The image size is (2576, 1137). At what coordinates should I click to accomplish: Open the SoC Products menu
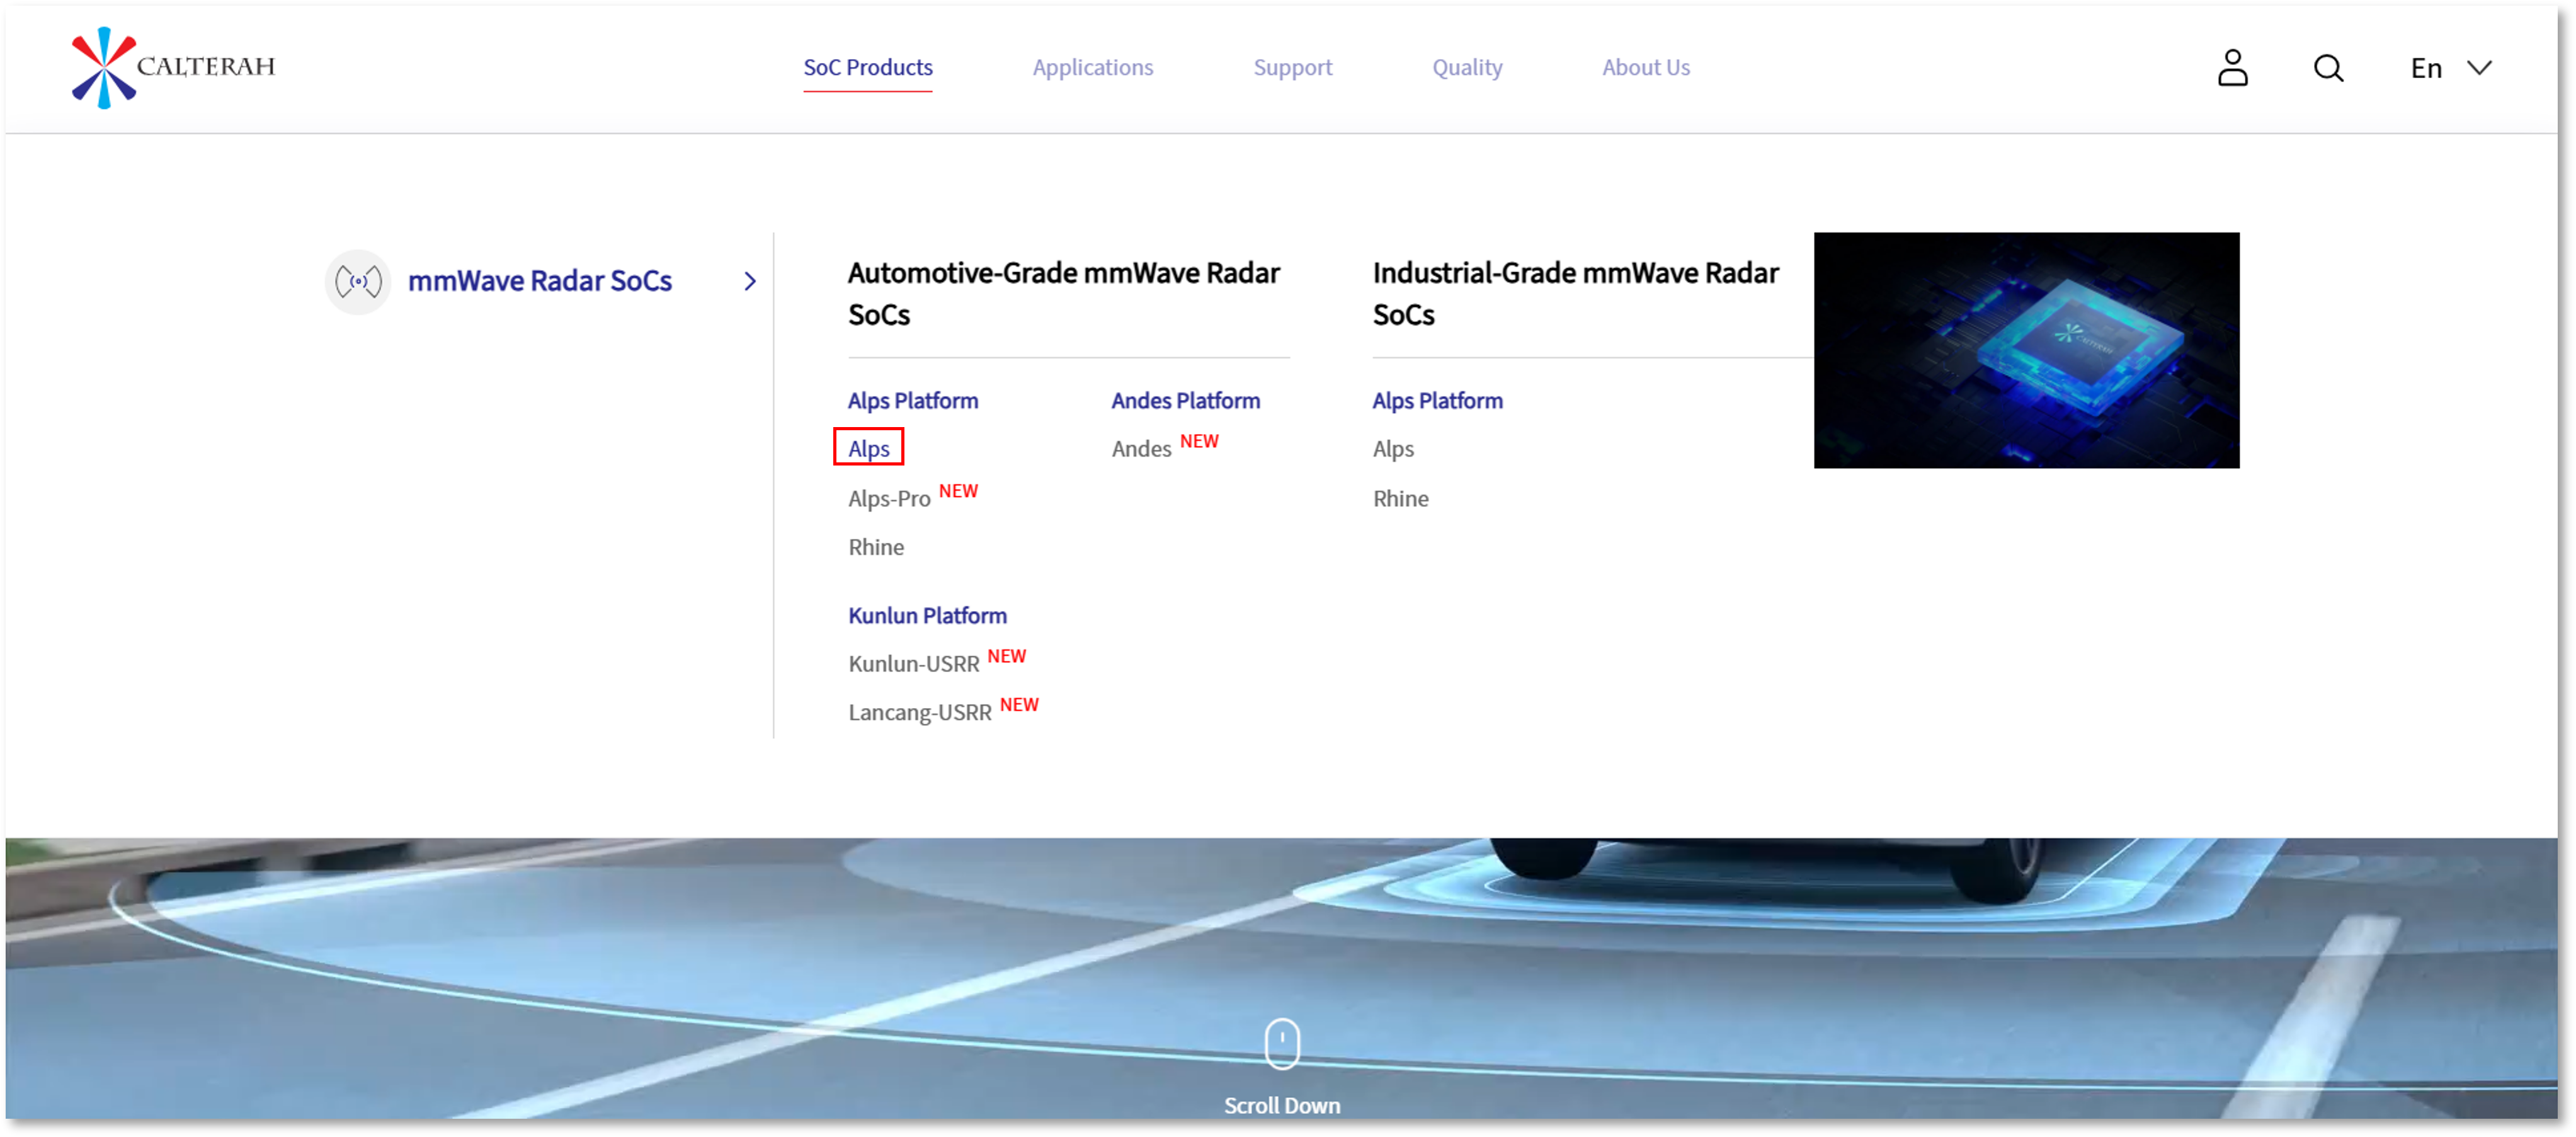pyautogui.click(x=867, y=68)
